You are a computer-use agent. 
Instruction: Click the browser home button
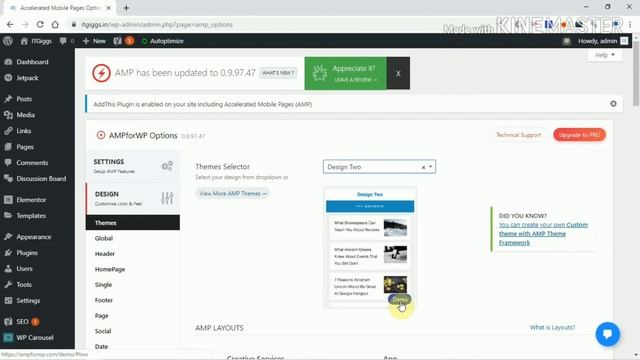[x=55, y=24]
